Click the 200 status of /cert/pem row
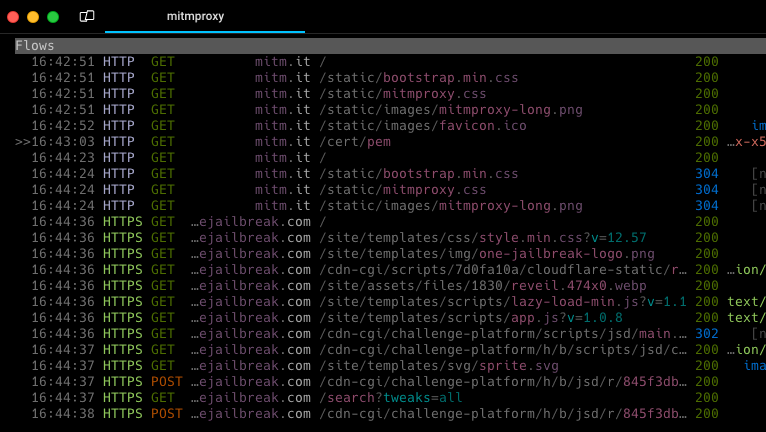The height and width of the screenshot is (432, 766). click(x=707, y=142)
